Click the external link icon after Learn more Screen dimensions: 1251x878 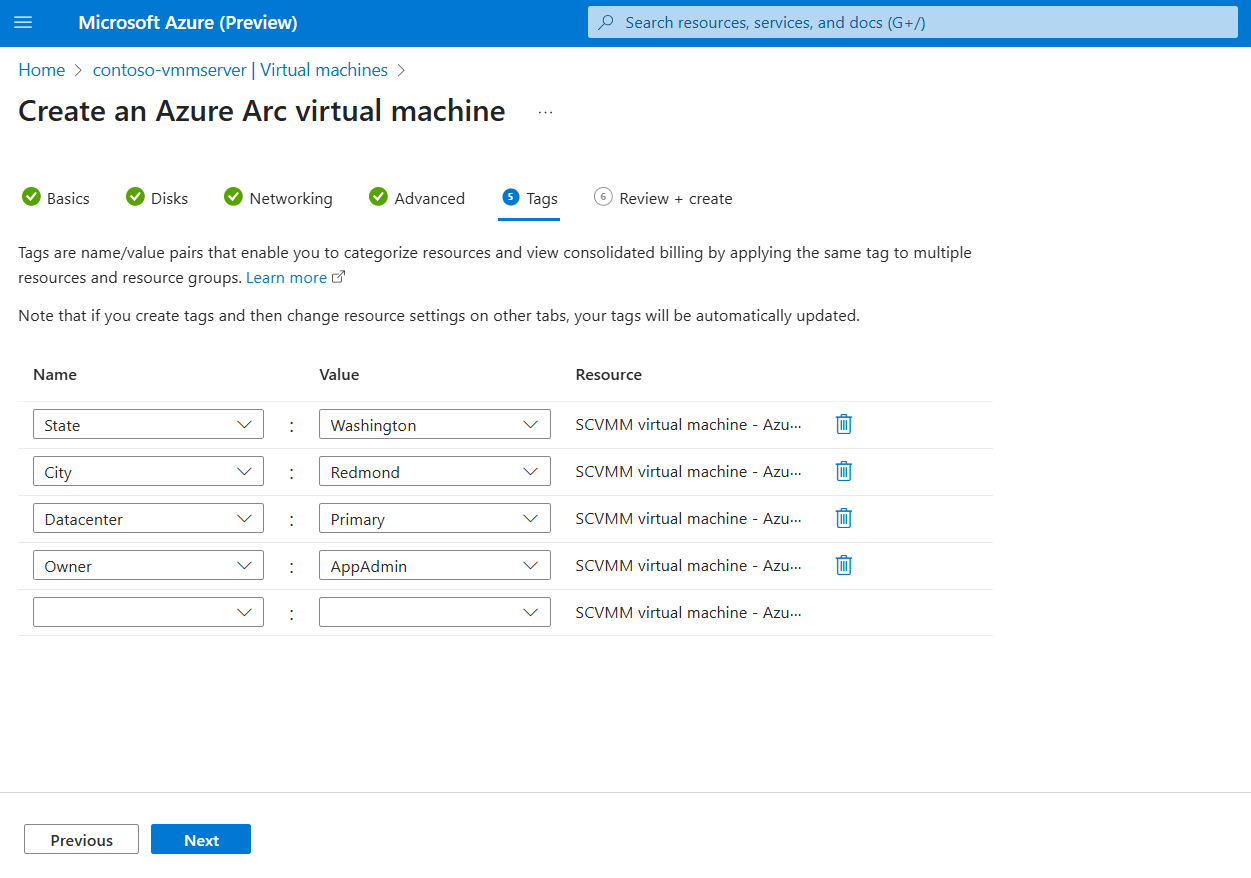(339, 277)
